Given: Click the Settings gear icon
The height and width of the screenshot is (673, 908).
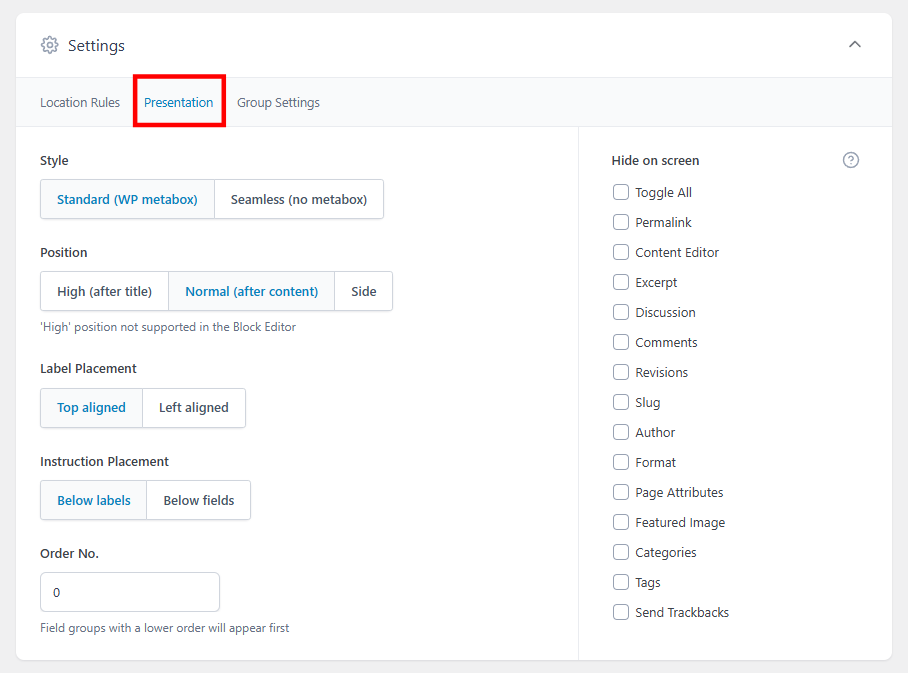Looking at the screenshot, I should (x=49, y=45).
